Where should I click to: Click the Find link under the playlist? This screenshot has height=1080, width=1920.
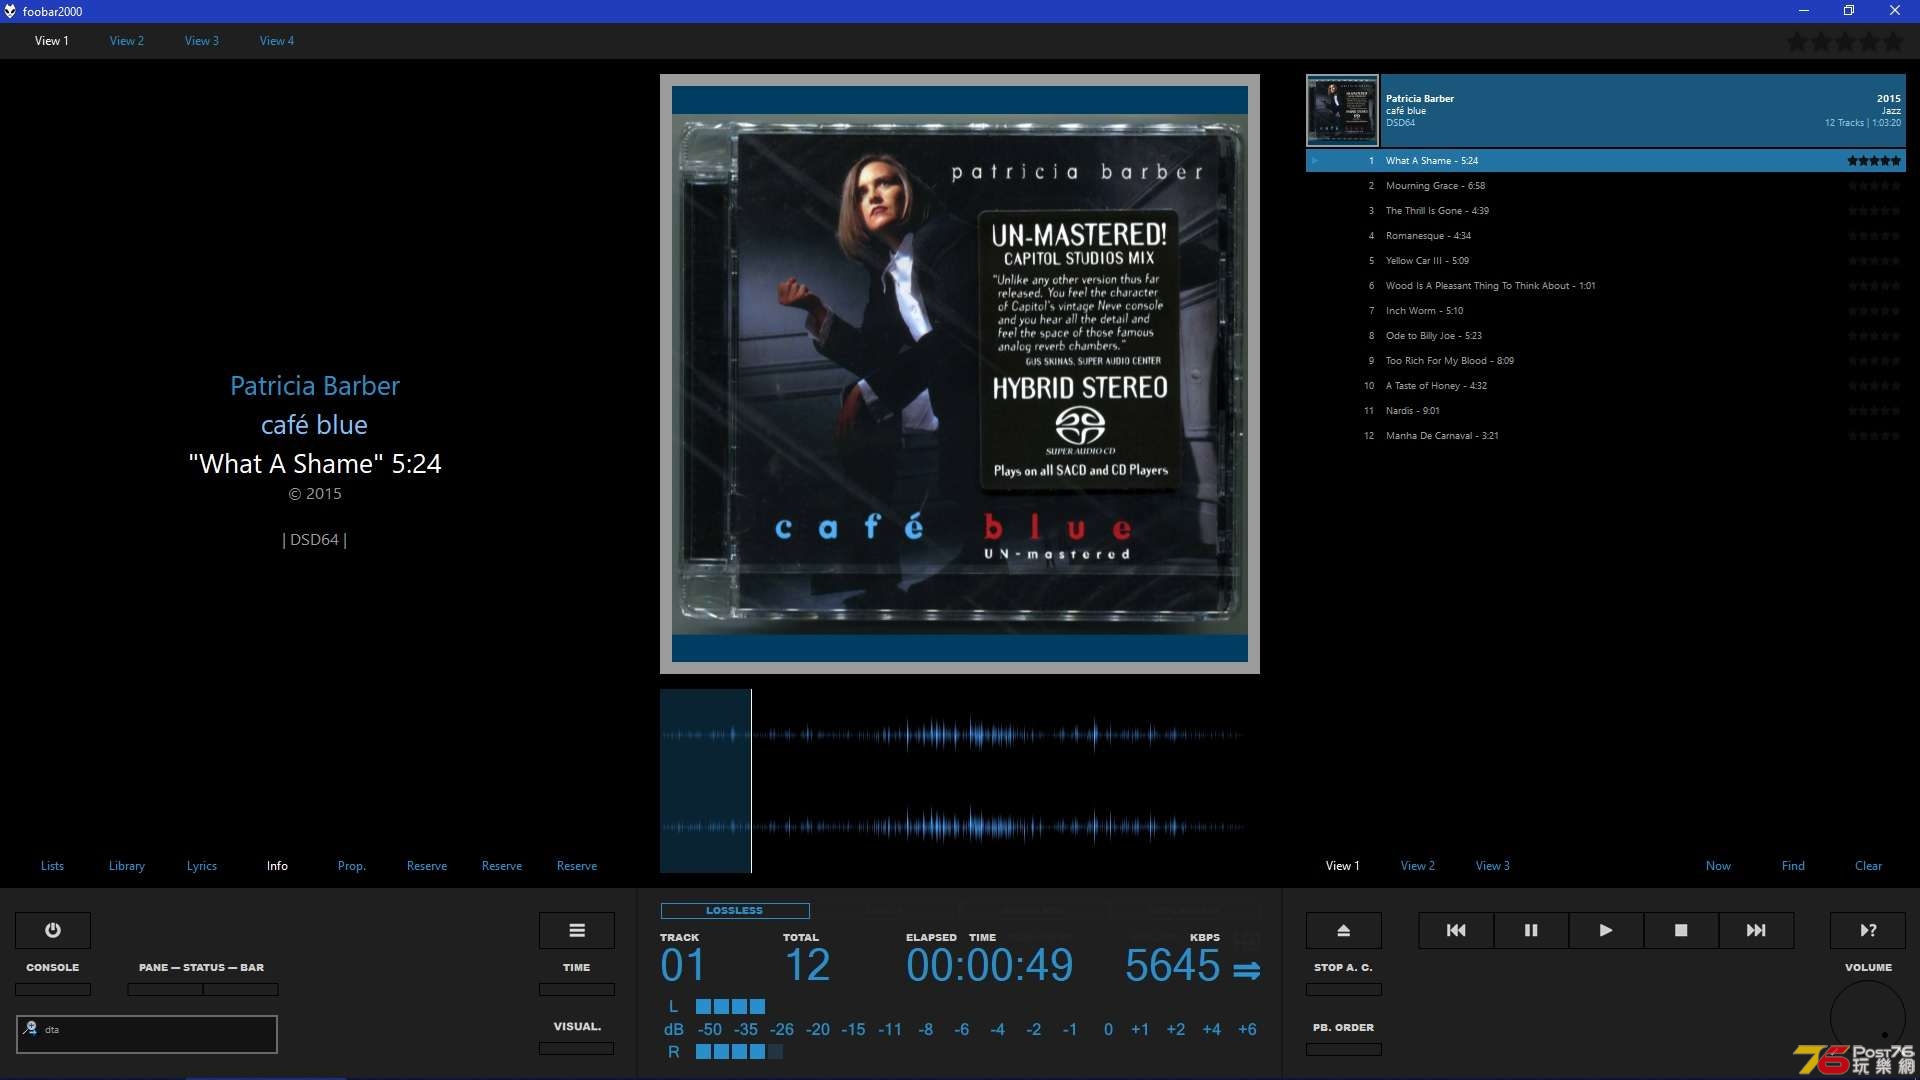pos(1793,866)
